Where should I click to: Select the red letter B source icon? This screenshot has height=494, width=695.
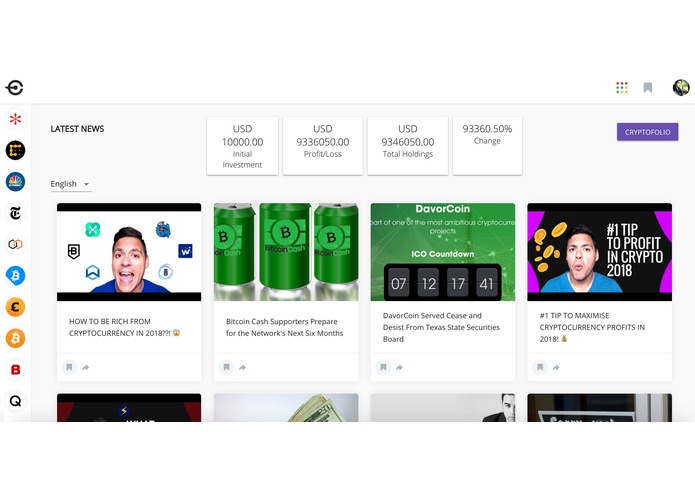point(16,370)
